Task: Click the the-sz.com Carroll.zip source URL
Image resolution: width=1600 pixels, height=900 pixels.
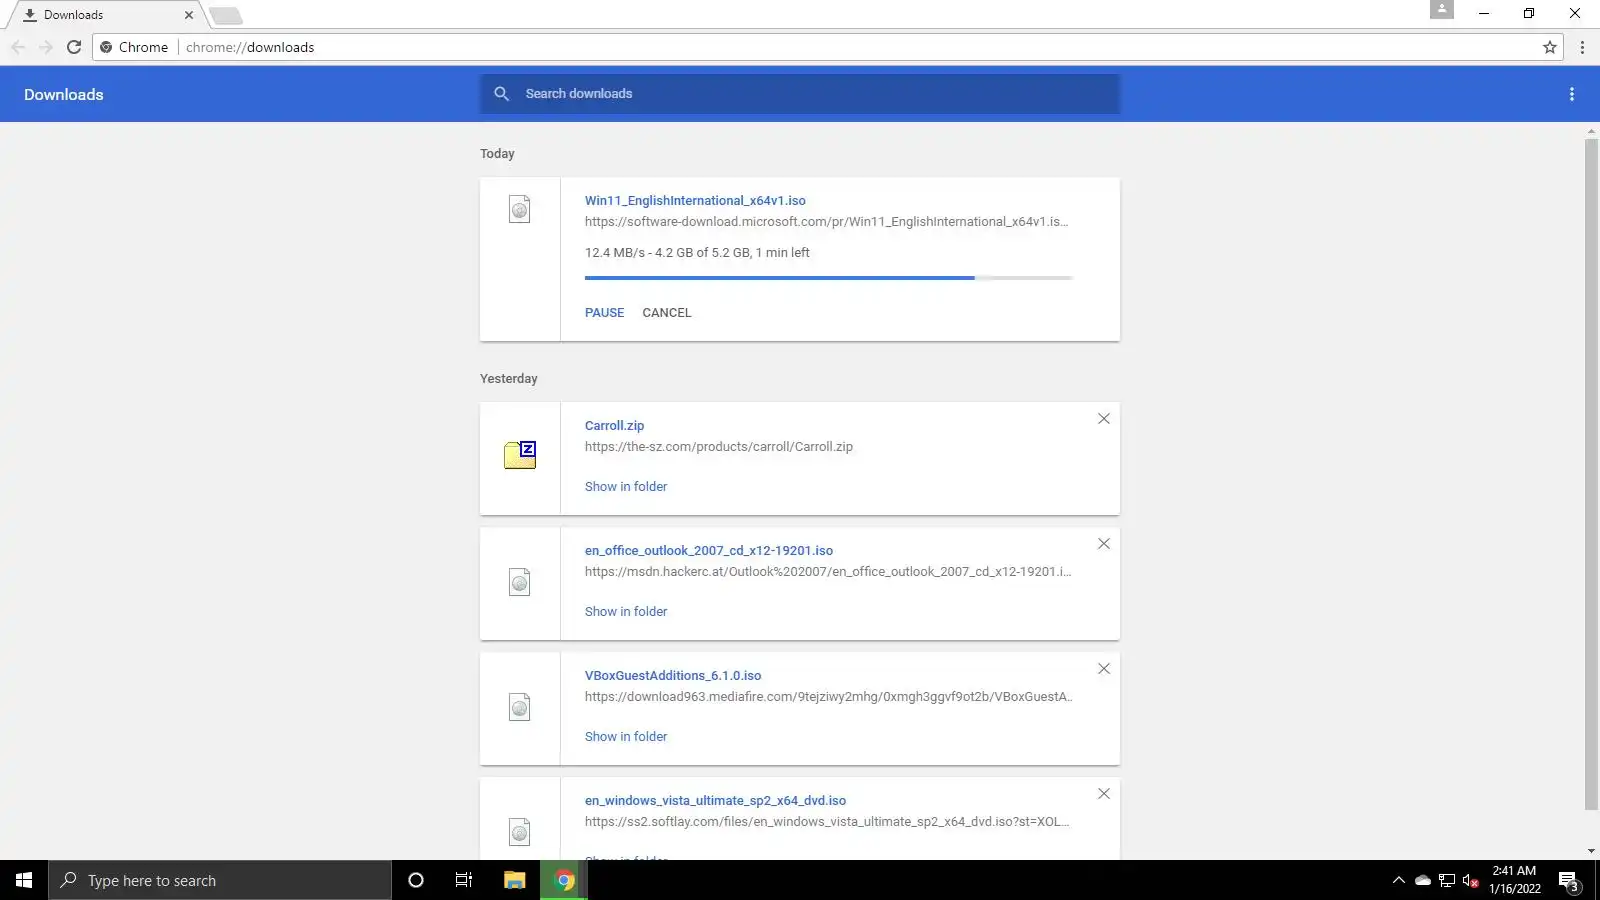Action: pyautogui.click(x=719, y=447)
